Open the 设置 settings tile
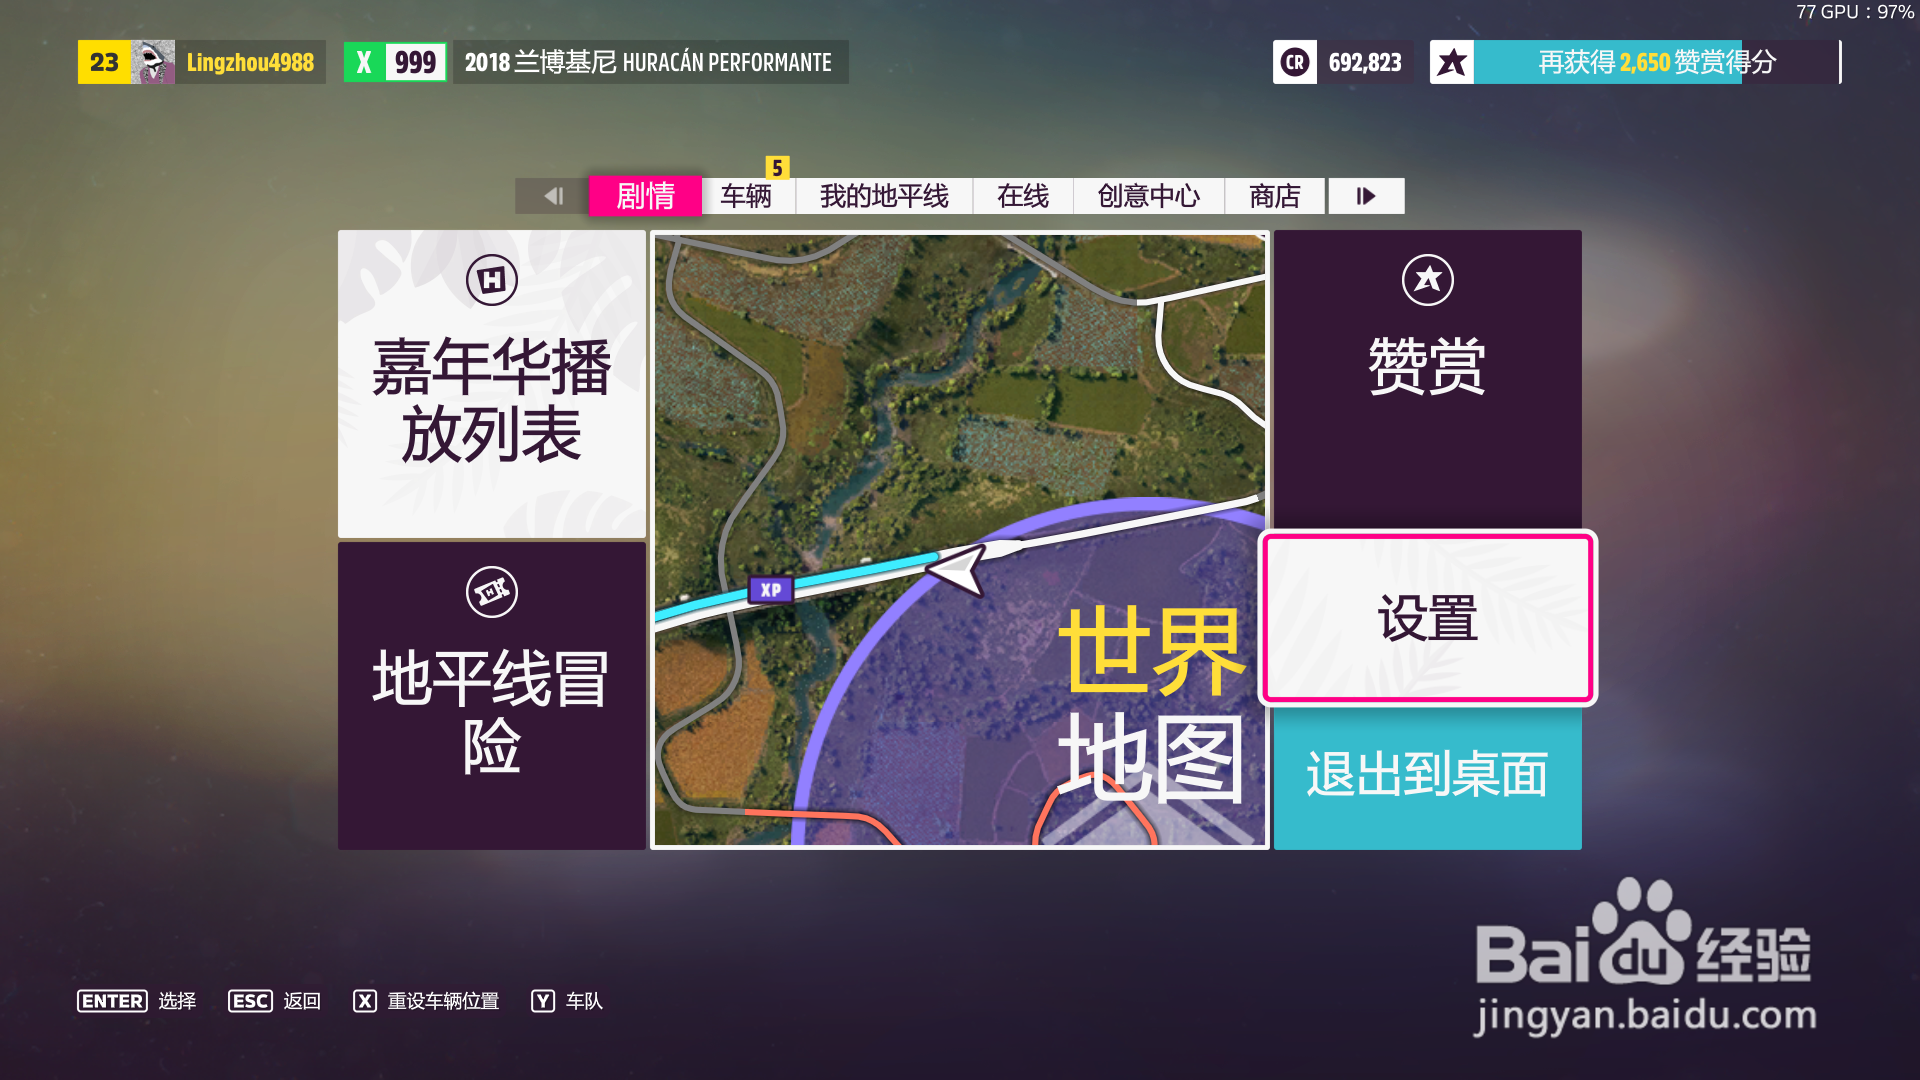 pyautogui.click(x=1427, y=618)
